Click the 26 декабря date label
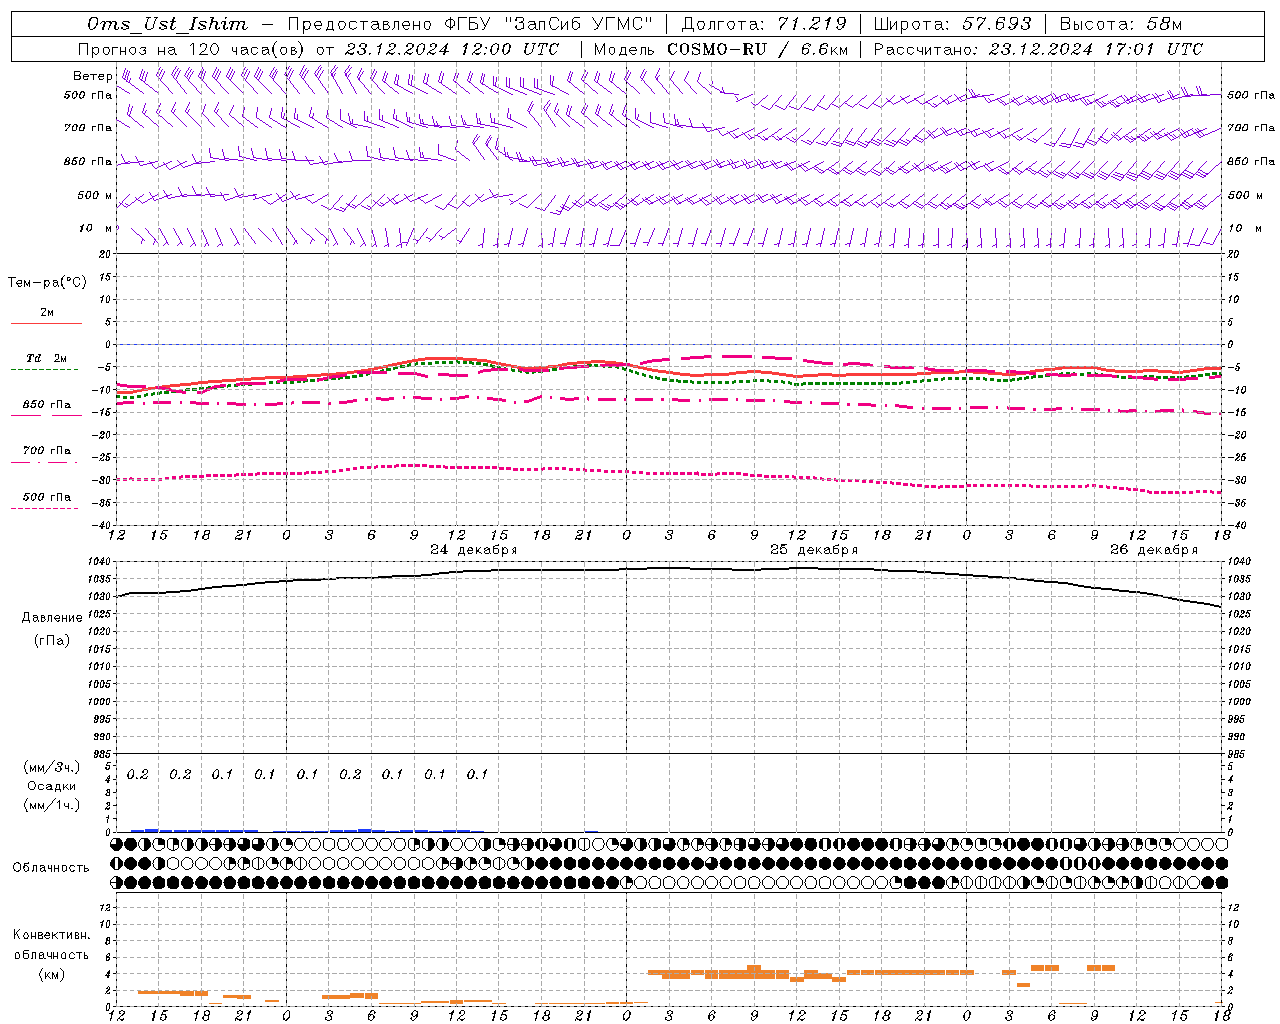This screenshot has height=1024, width=1280. click(x=1154, y=550)
